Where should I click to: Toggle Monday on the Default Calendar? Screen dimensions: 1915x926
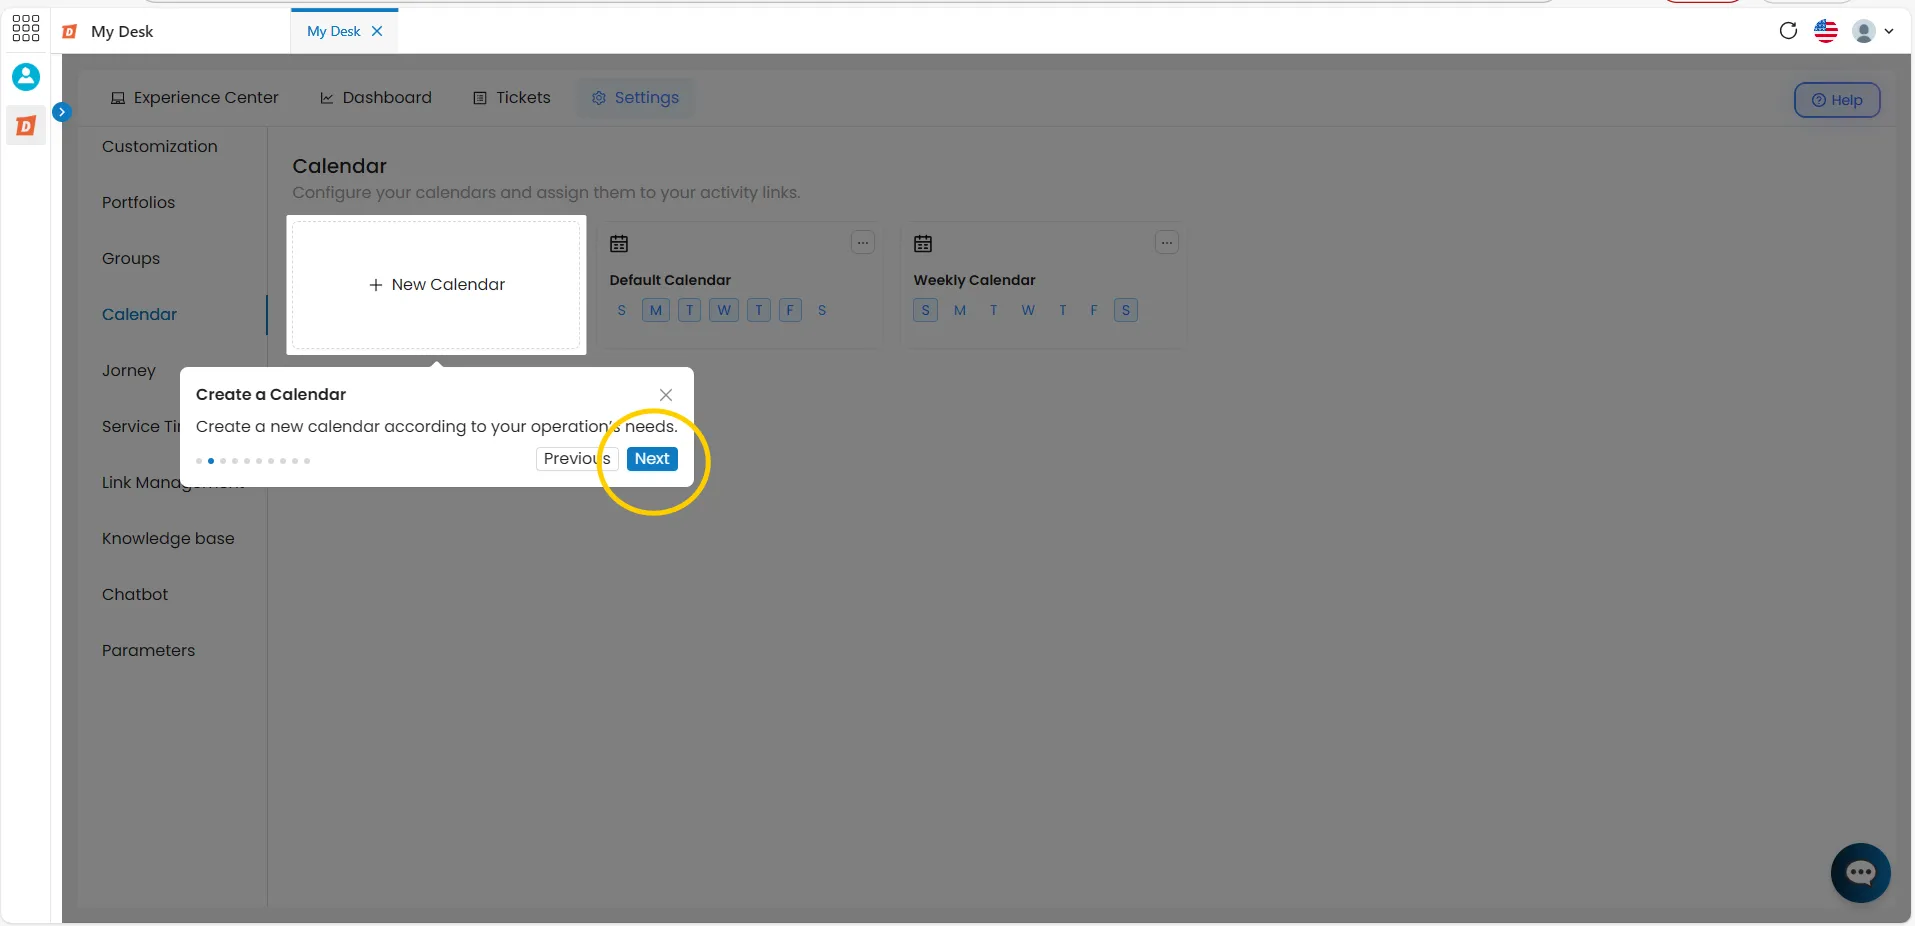tap(656, 310)
